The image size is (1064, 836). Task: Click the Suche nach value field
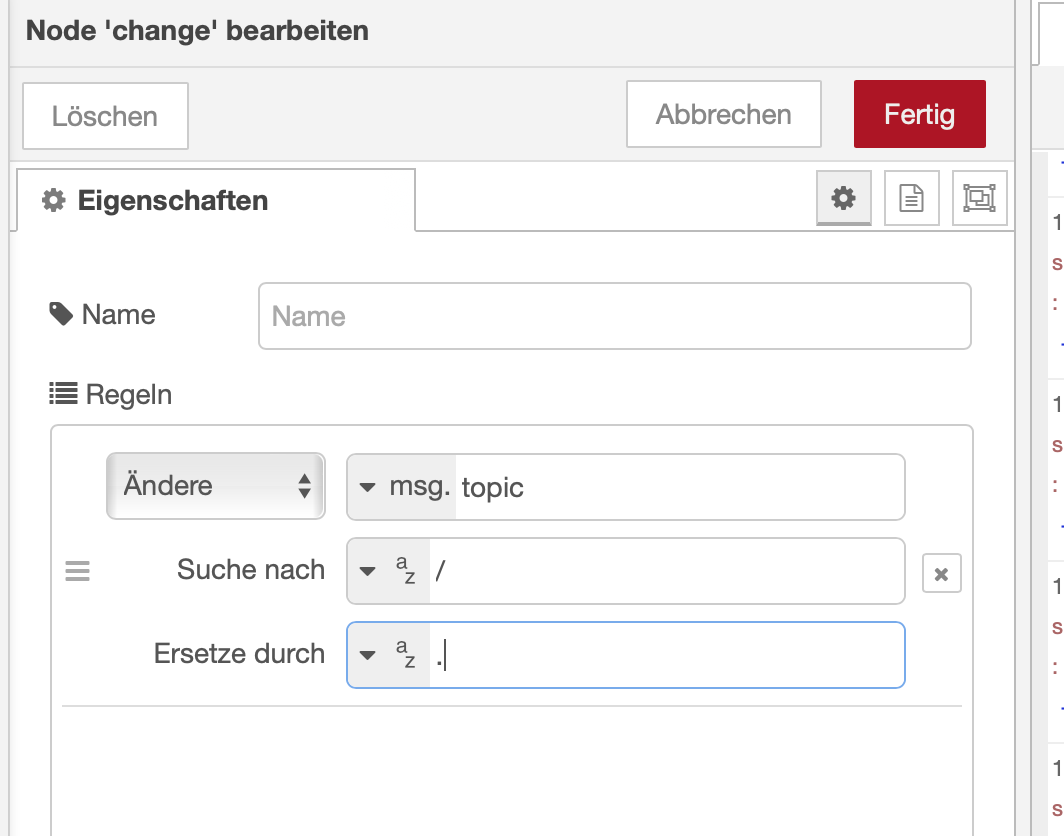click(x=666, y=571)
